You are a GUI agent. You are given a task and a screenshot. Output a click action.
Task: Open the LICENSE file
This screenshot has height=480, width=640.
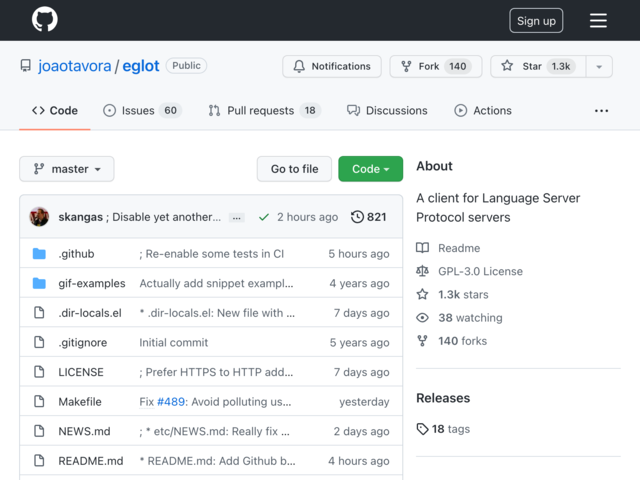tap(81, 372)
